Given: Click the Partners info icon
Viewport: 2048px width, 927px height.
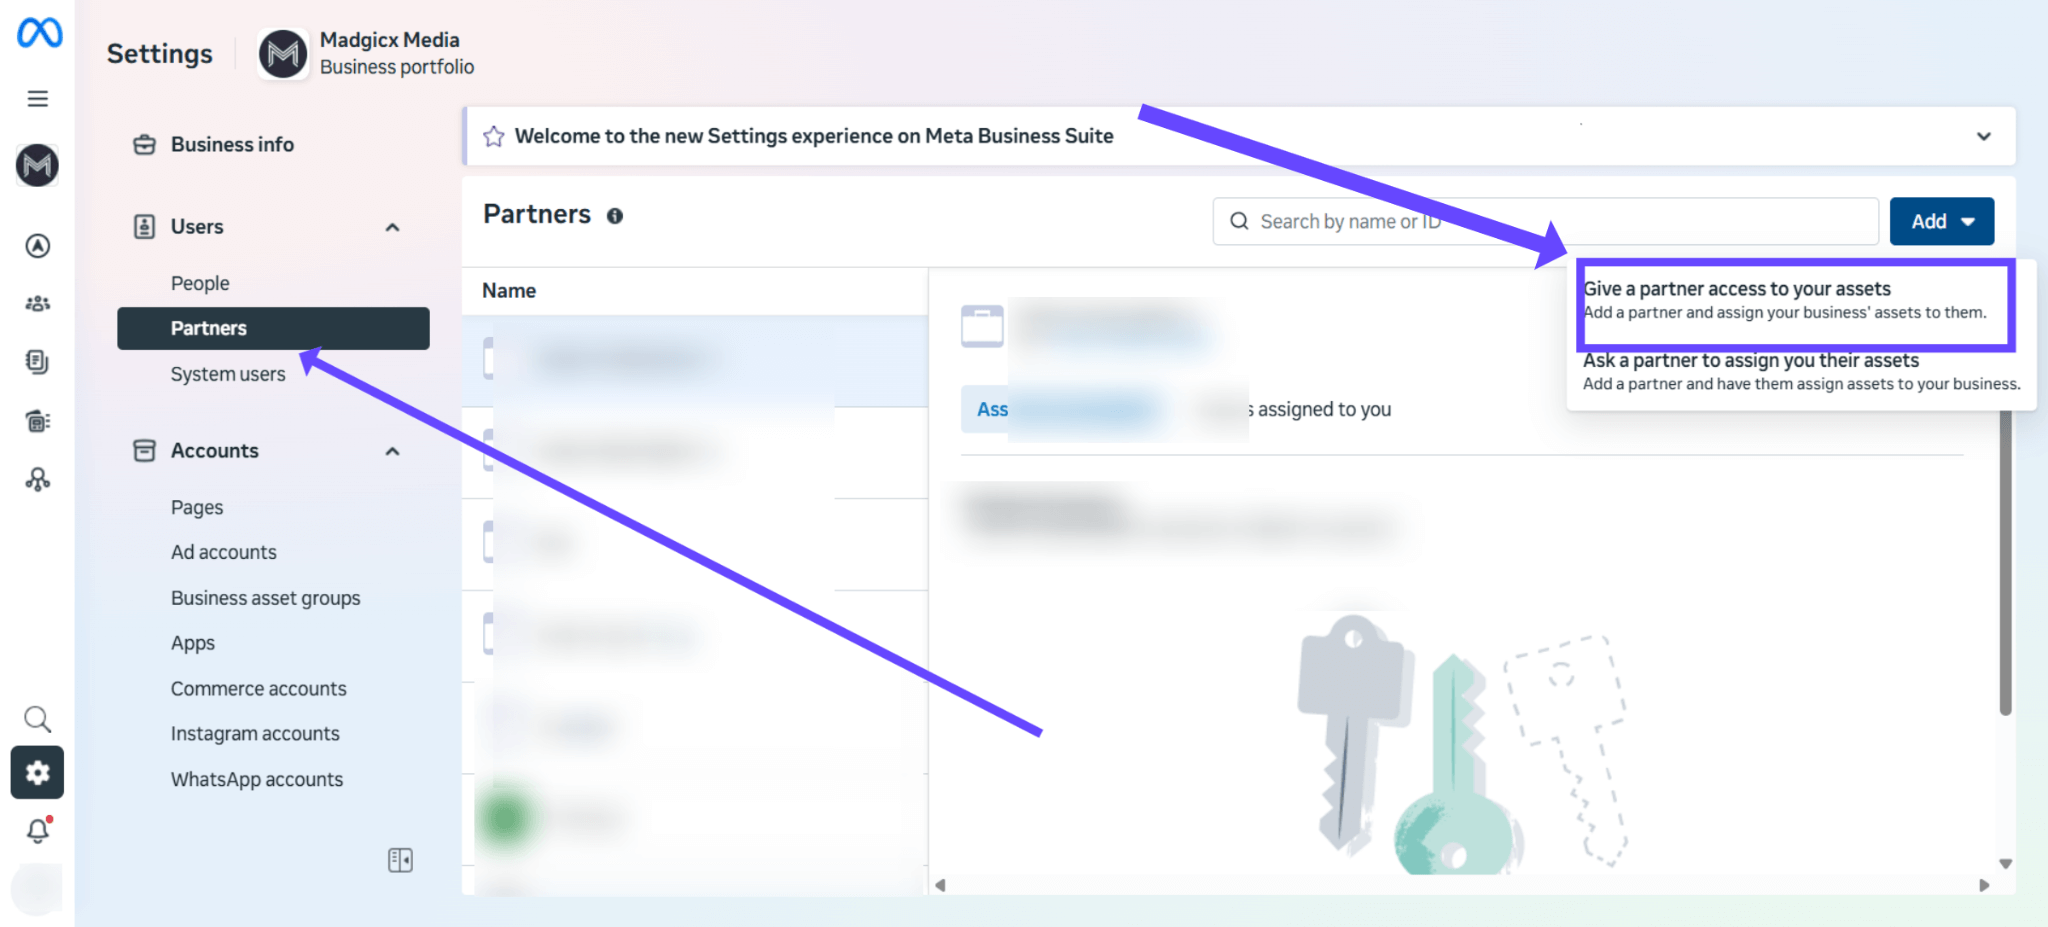Looking at the screenshot, I should 615,216.
